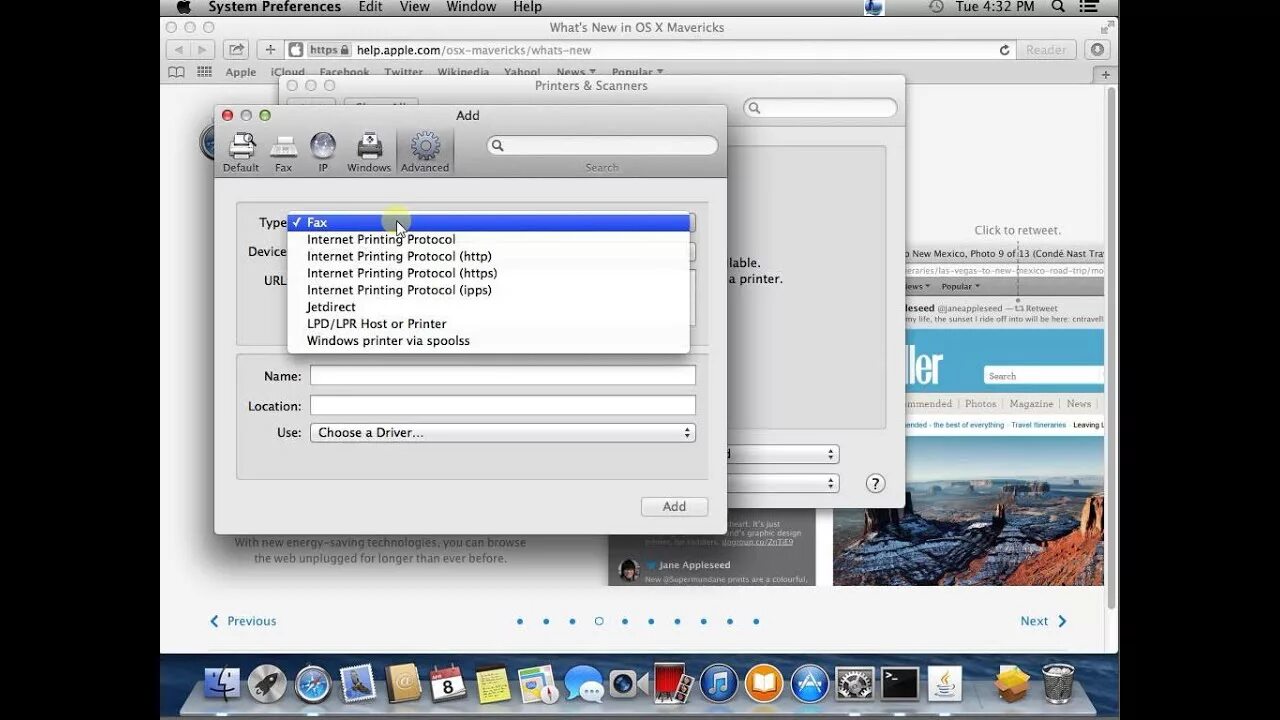Choose plain Internet Printing Protocol entry

(489, 240)
